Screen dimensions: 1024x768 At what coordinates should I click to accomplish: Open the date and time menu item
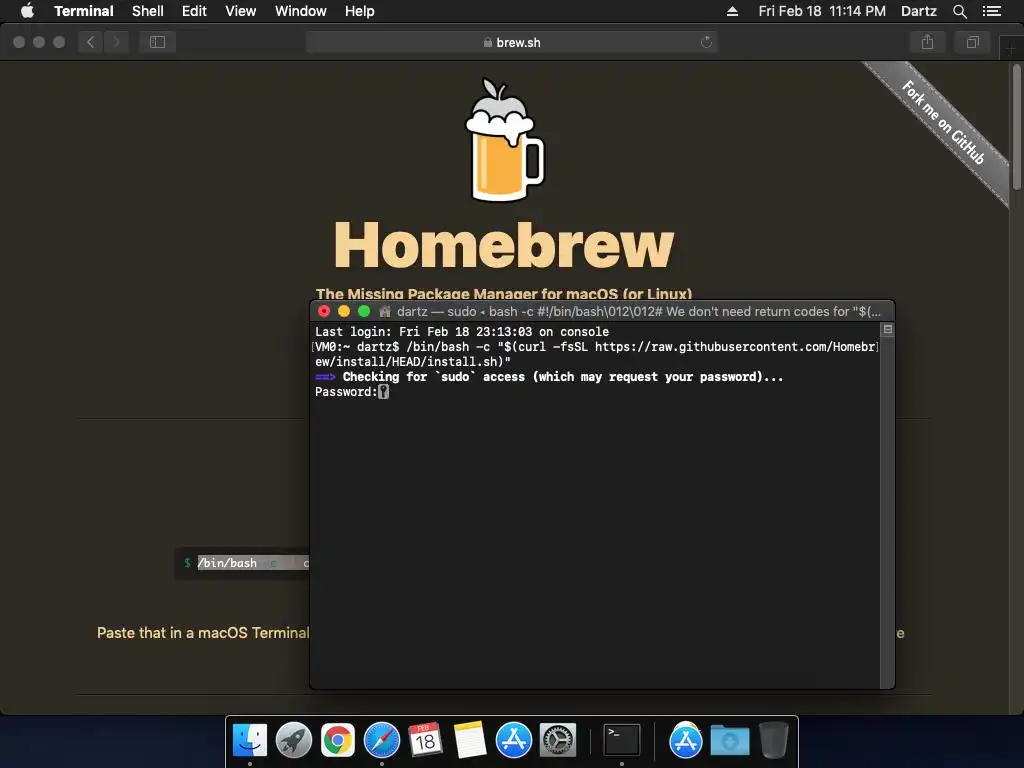(x=822, y=11)
